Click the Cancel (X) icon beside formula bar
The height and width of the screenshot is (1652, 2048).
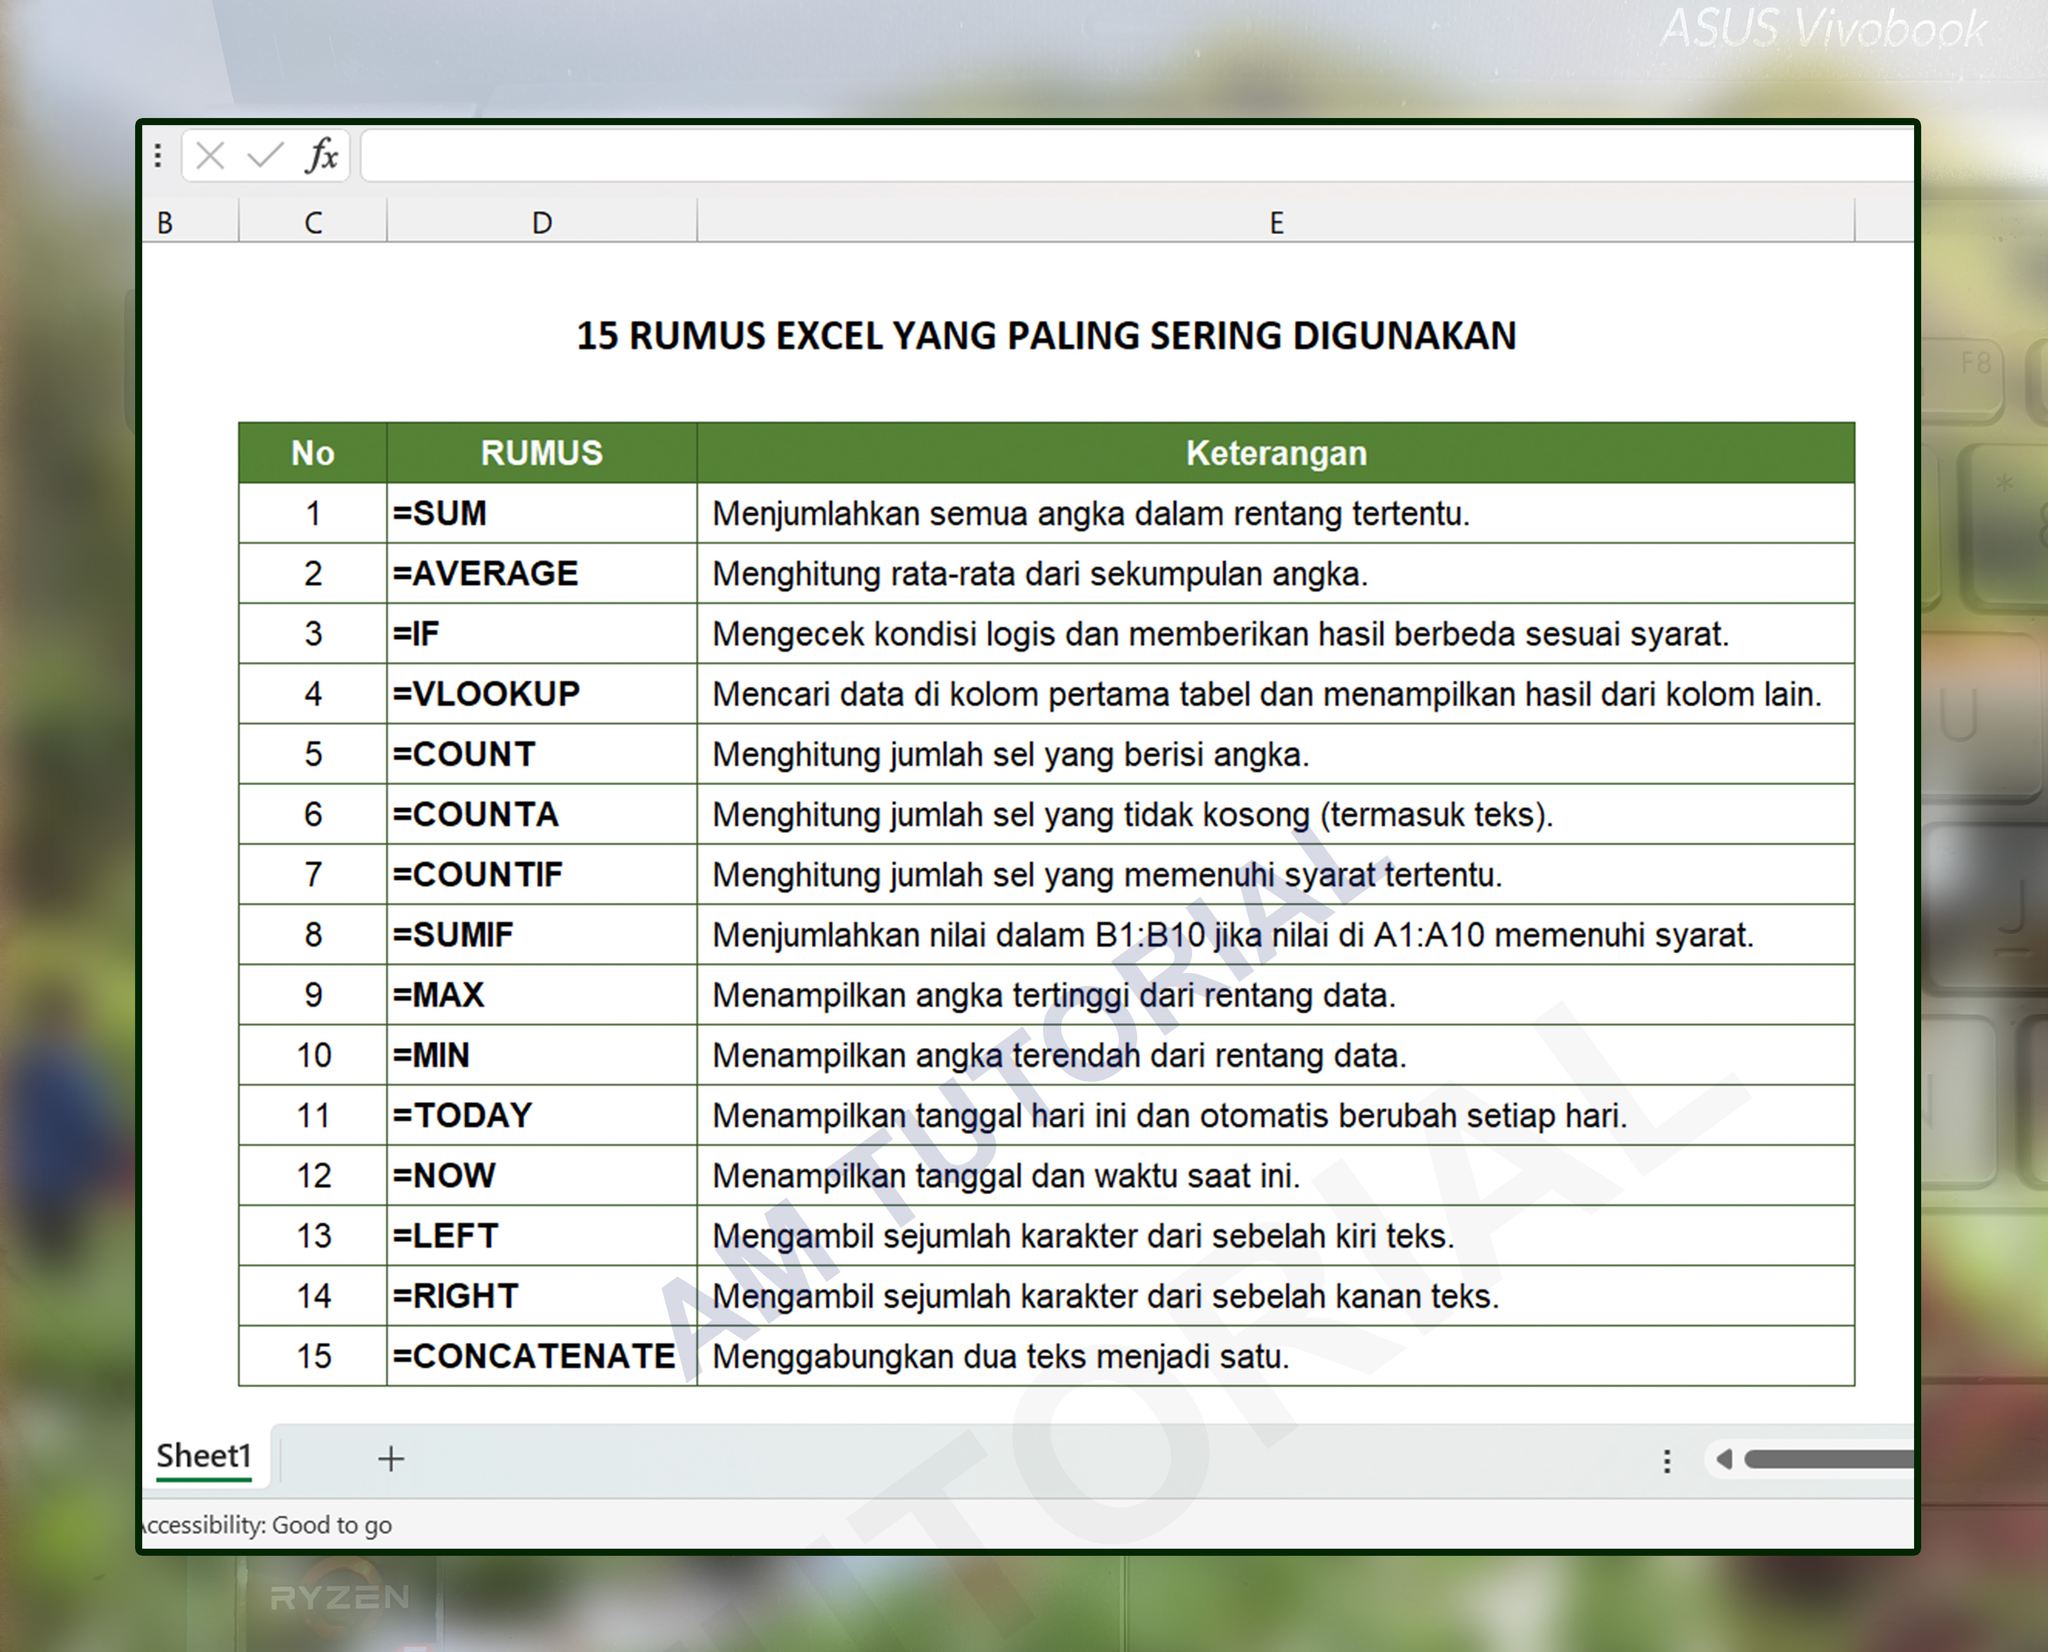point(211,156)
